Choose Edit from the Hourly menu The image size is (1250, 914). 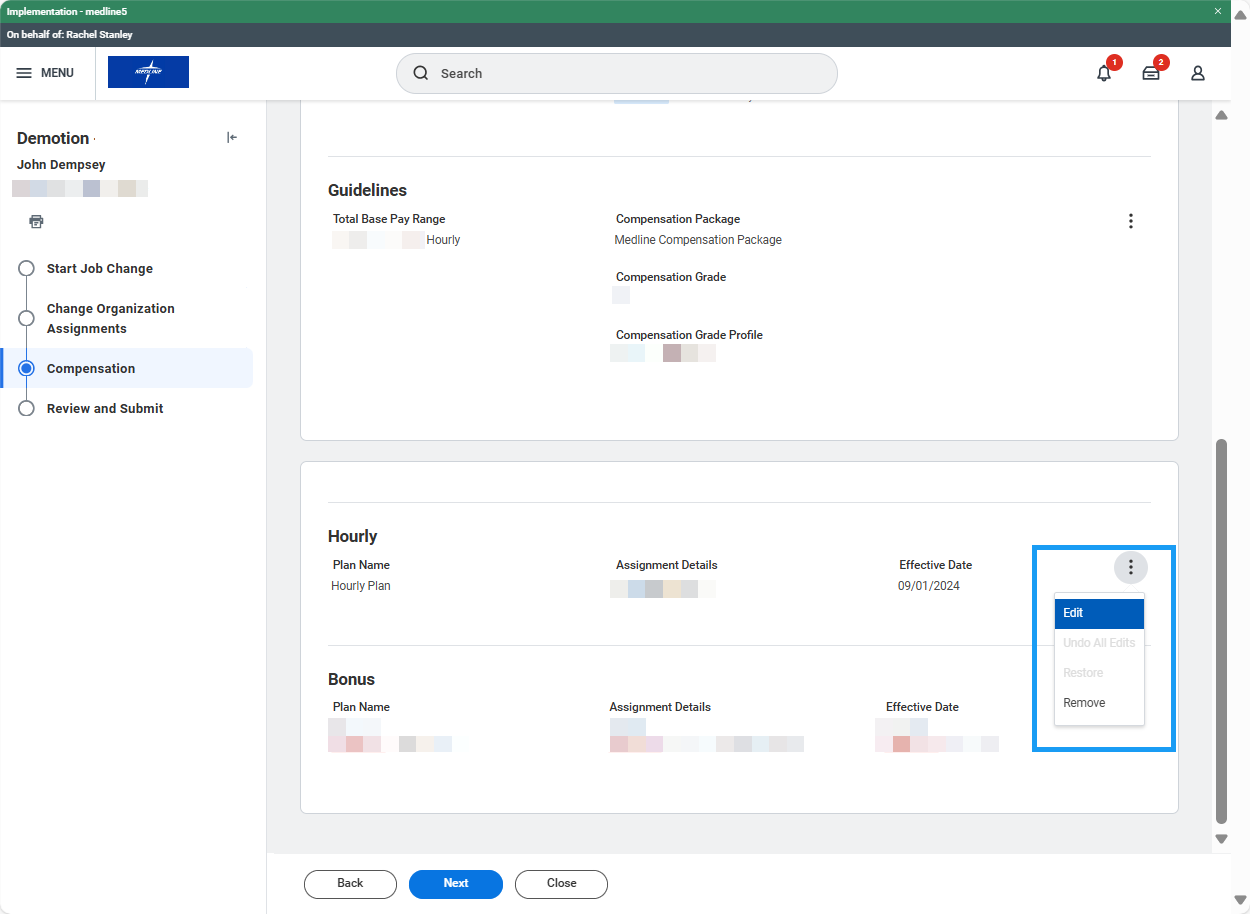pyautogui.click(x=1098, y=613)
